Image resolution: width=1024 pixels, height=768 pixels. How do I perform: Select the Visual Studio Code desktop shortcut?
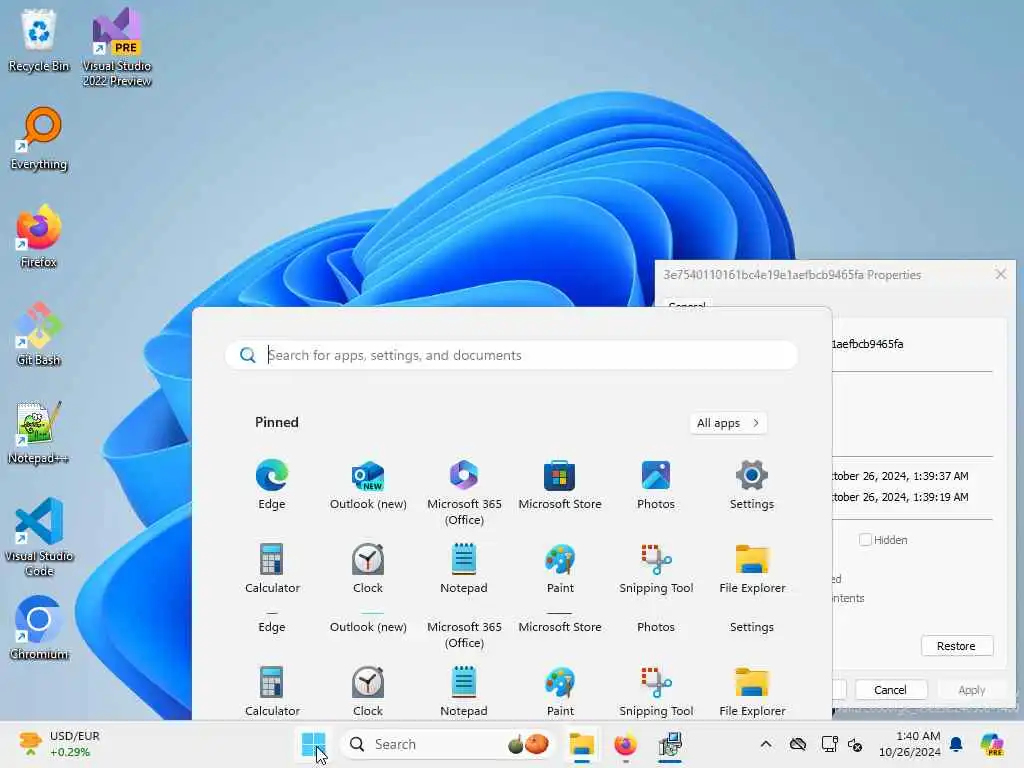click(x=39, y=537)
